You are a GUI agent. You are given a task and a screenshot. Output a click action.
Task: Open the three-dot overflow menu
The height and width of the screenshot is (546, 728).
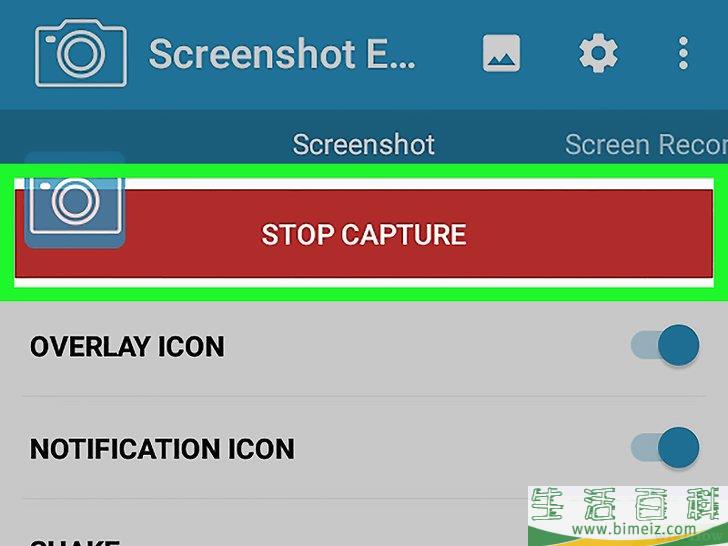[x=683, y=53]
